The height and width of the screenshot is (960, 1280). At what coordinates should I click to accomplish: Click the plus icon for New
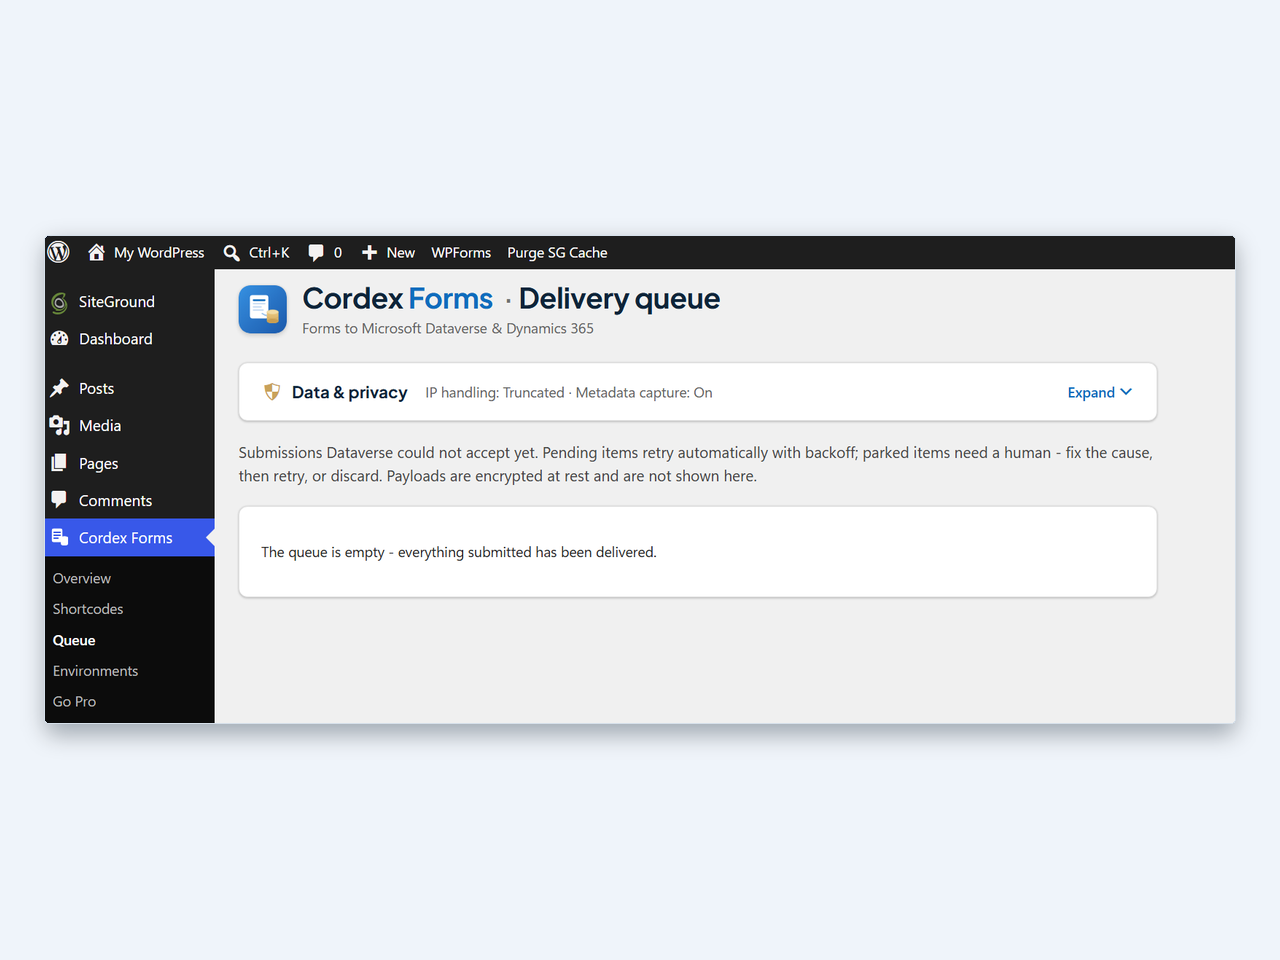click(x=369, y=253)
